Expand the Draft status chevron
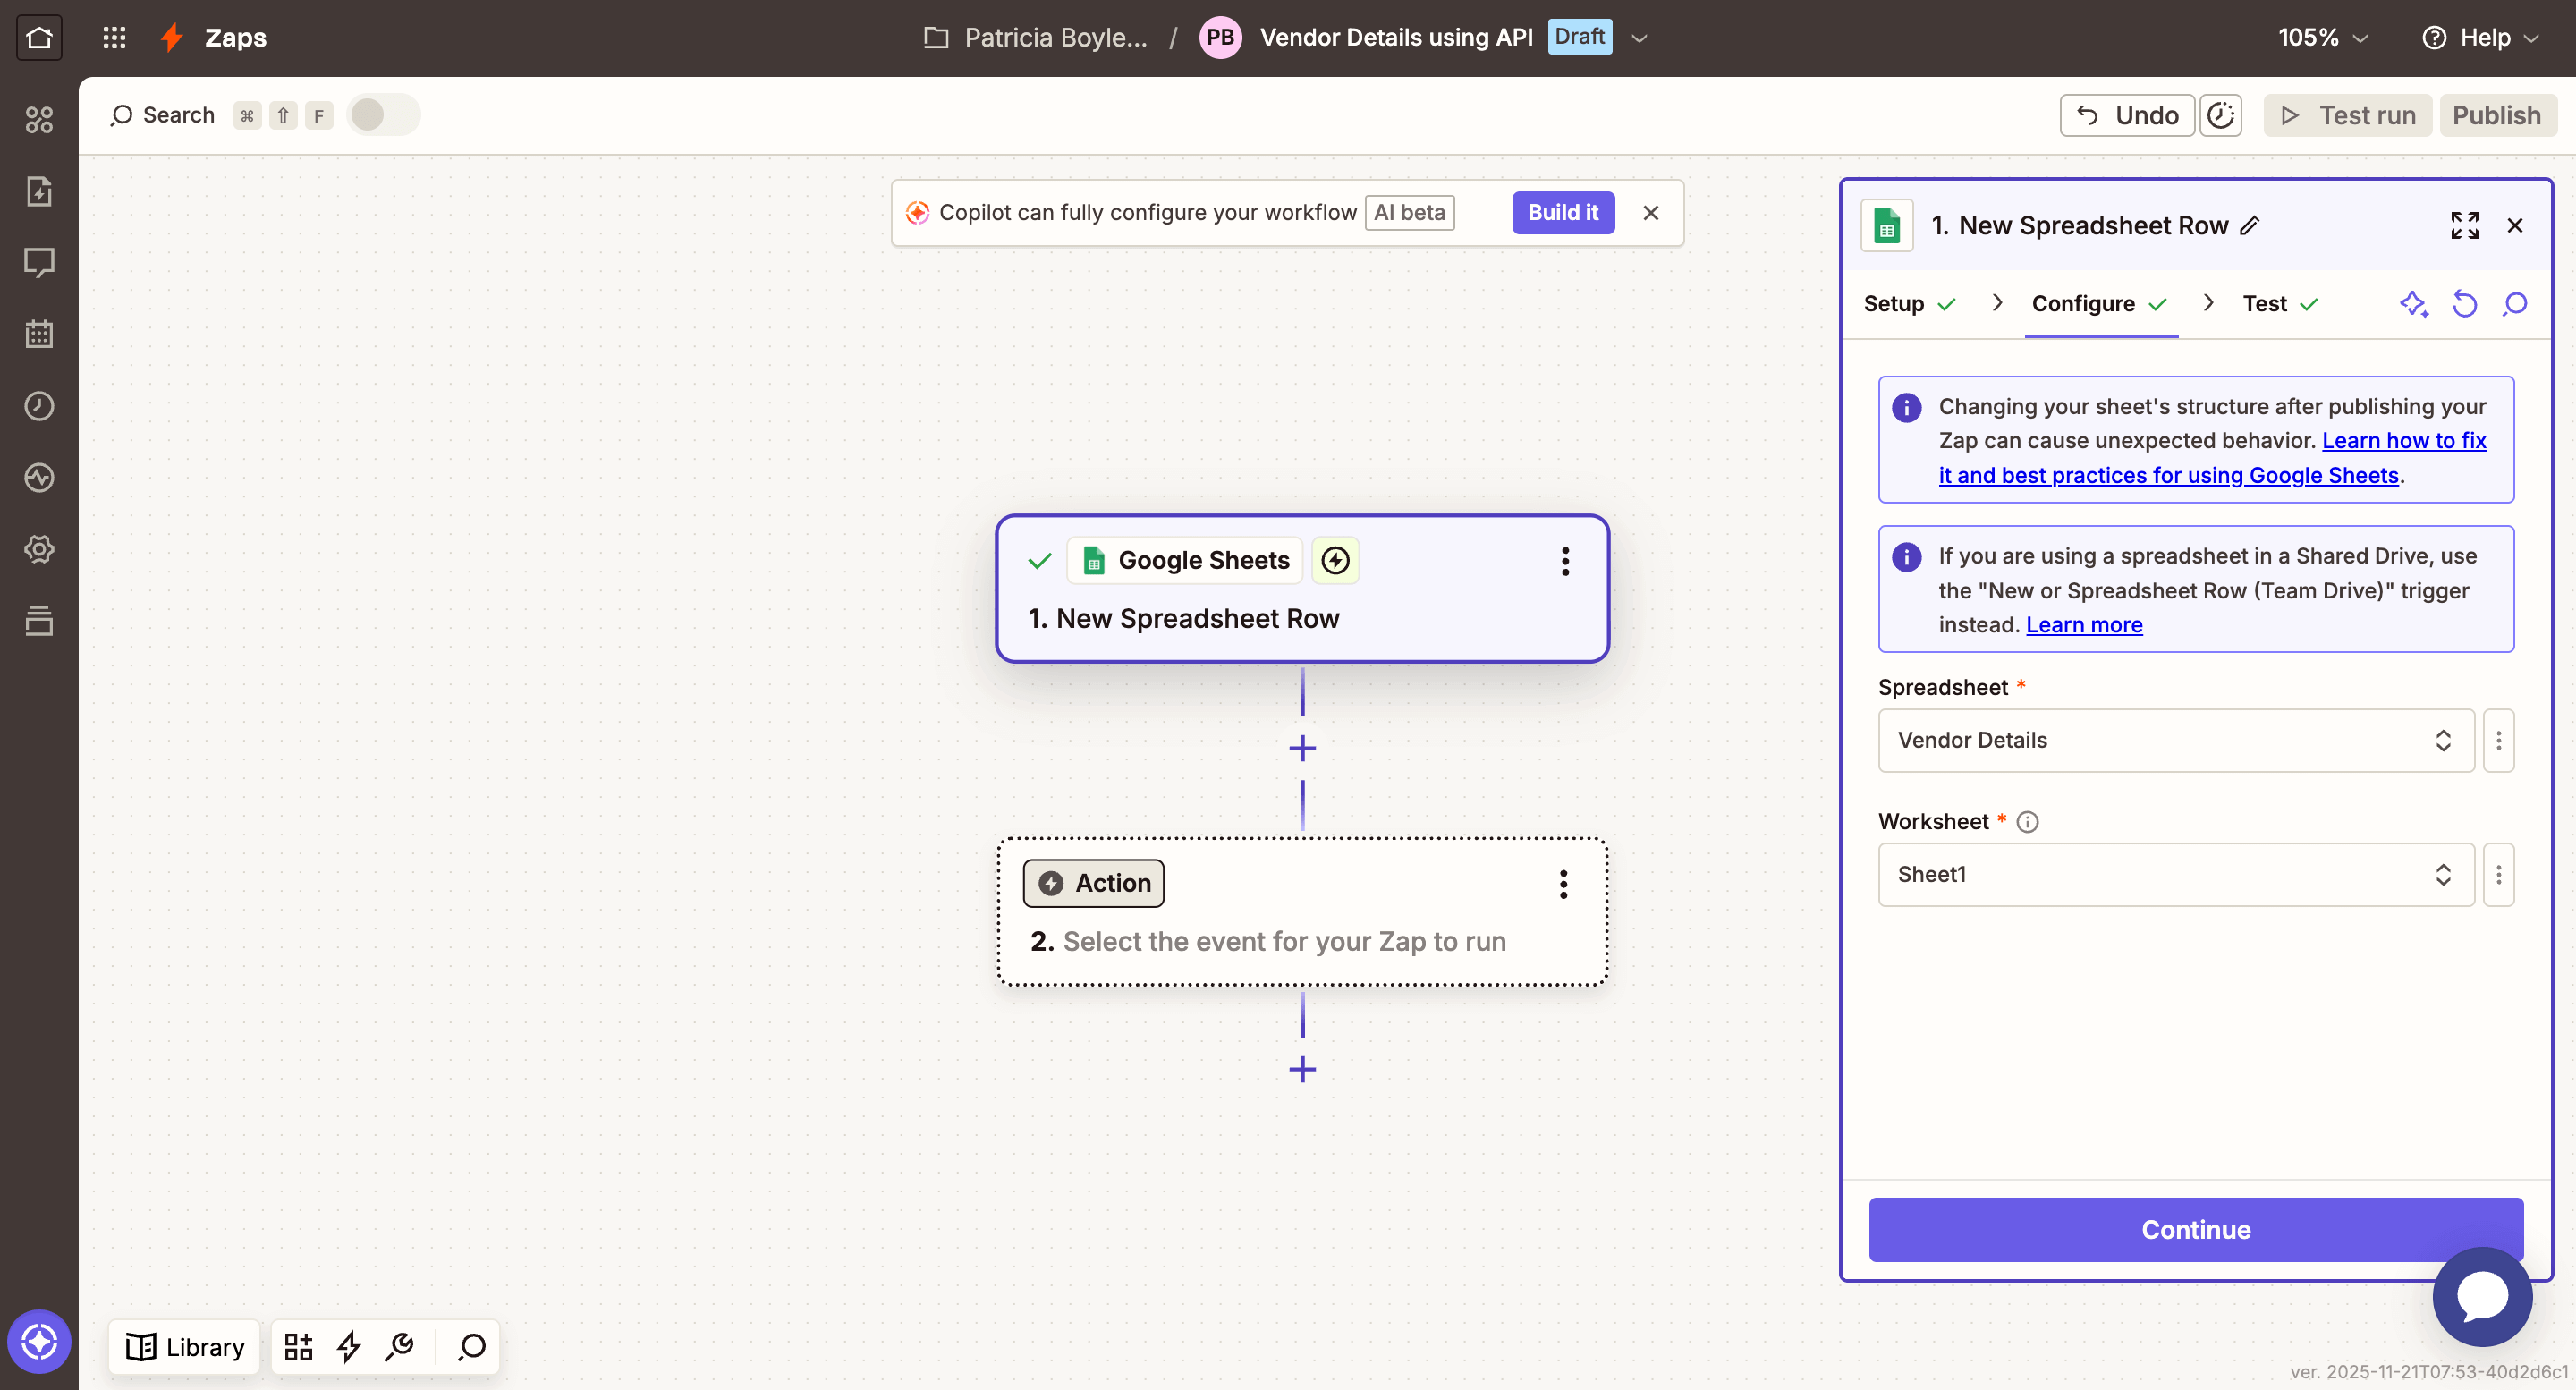The image size is (2576, 1390). click(1639, 37)
